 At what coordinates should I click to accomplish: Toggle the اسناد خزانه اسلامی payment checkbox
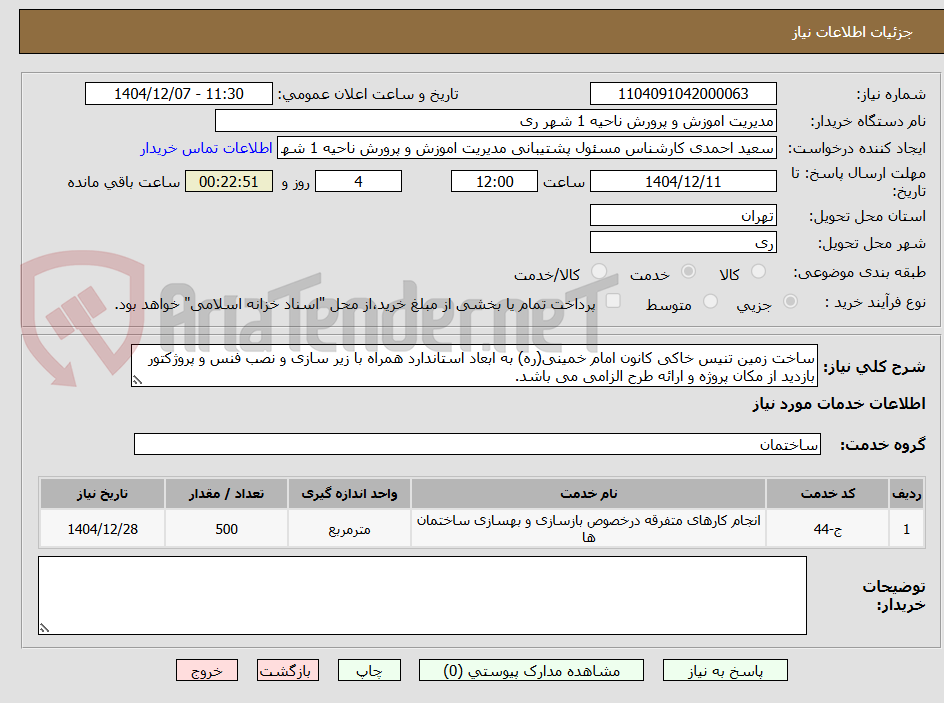[x=613, y=300]
